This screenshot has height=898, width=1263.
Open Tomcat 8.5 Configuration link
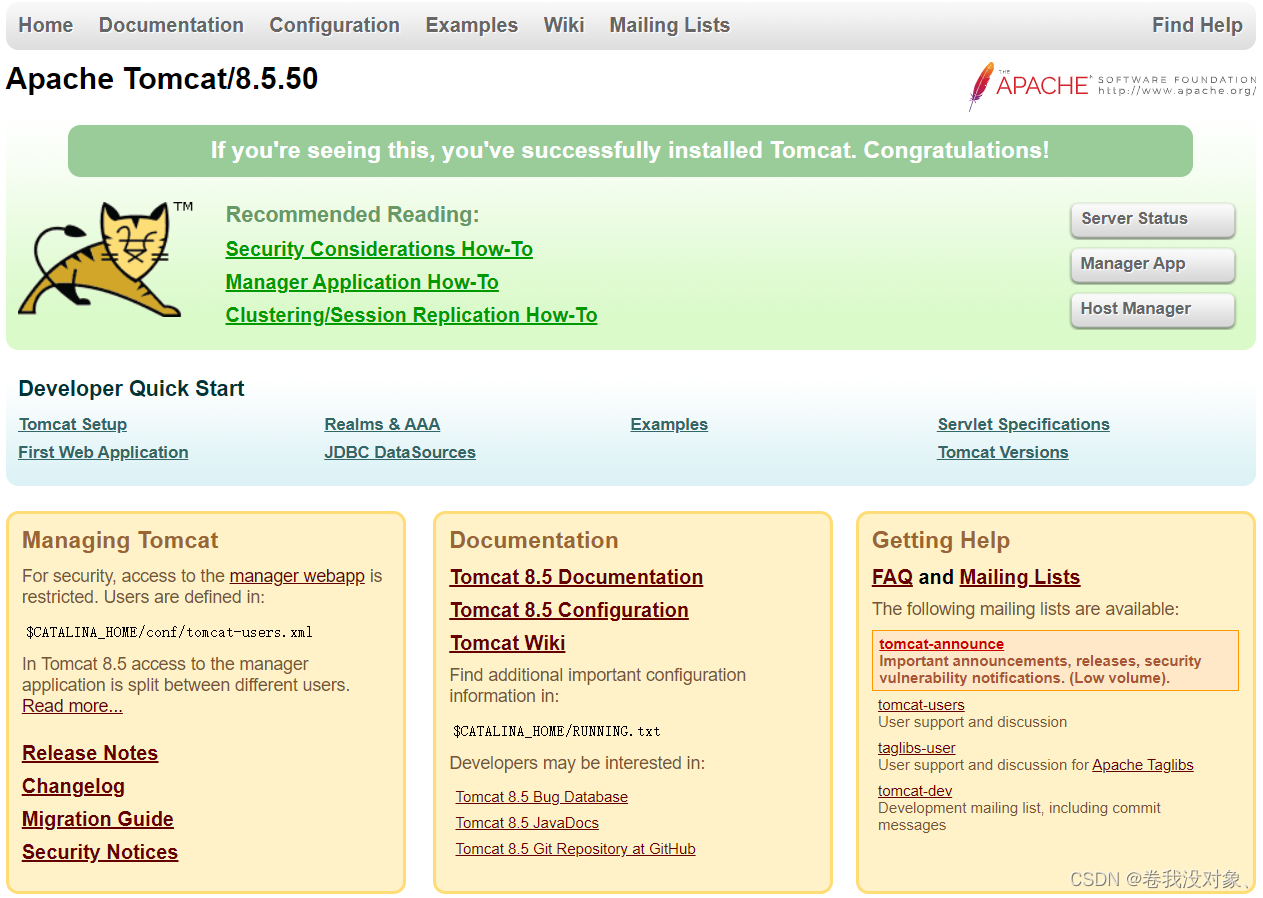[x=569, y=610]
